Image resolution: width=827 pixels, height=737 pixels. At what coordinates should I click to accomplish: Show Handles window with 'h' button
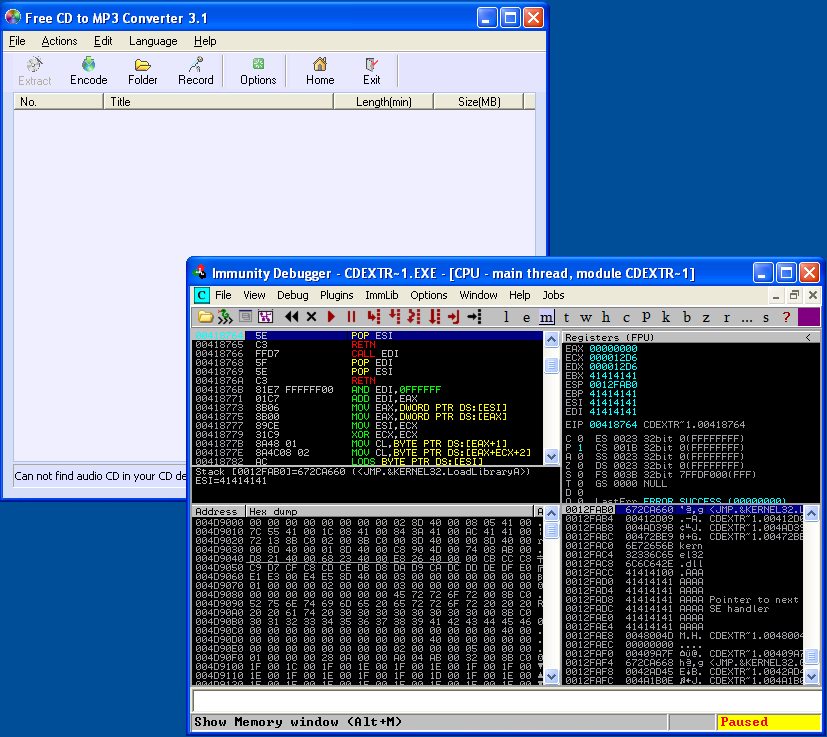[606, 317]
